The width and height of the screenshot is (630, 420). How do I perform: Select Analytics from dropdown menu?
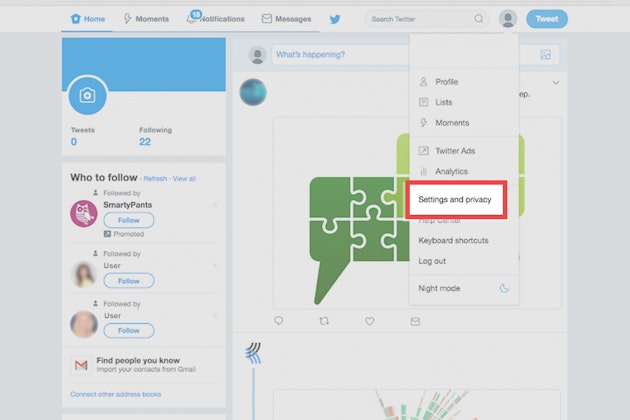[x=451, y=171]
